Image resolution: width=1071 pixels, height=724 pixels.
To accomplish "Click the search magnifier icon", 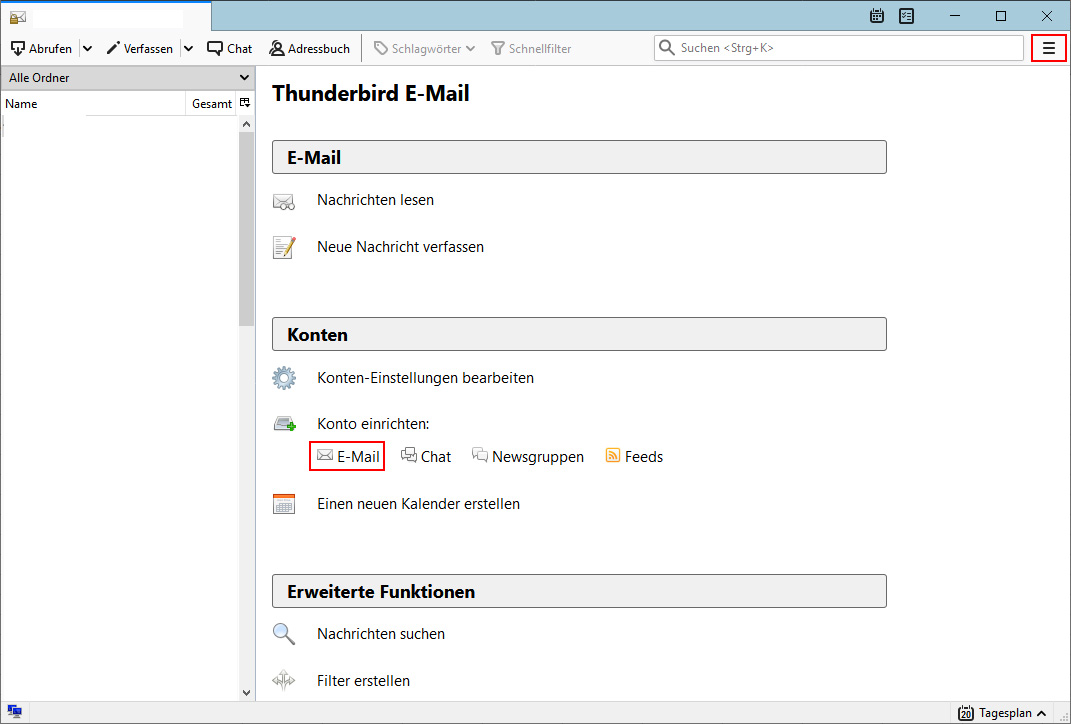I will click(667, 48).
